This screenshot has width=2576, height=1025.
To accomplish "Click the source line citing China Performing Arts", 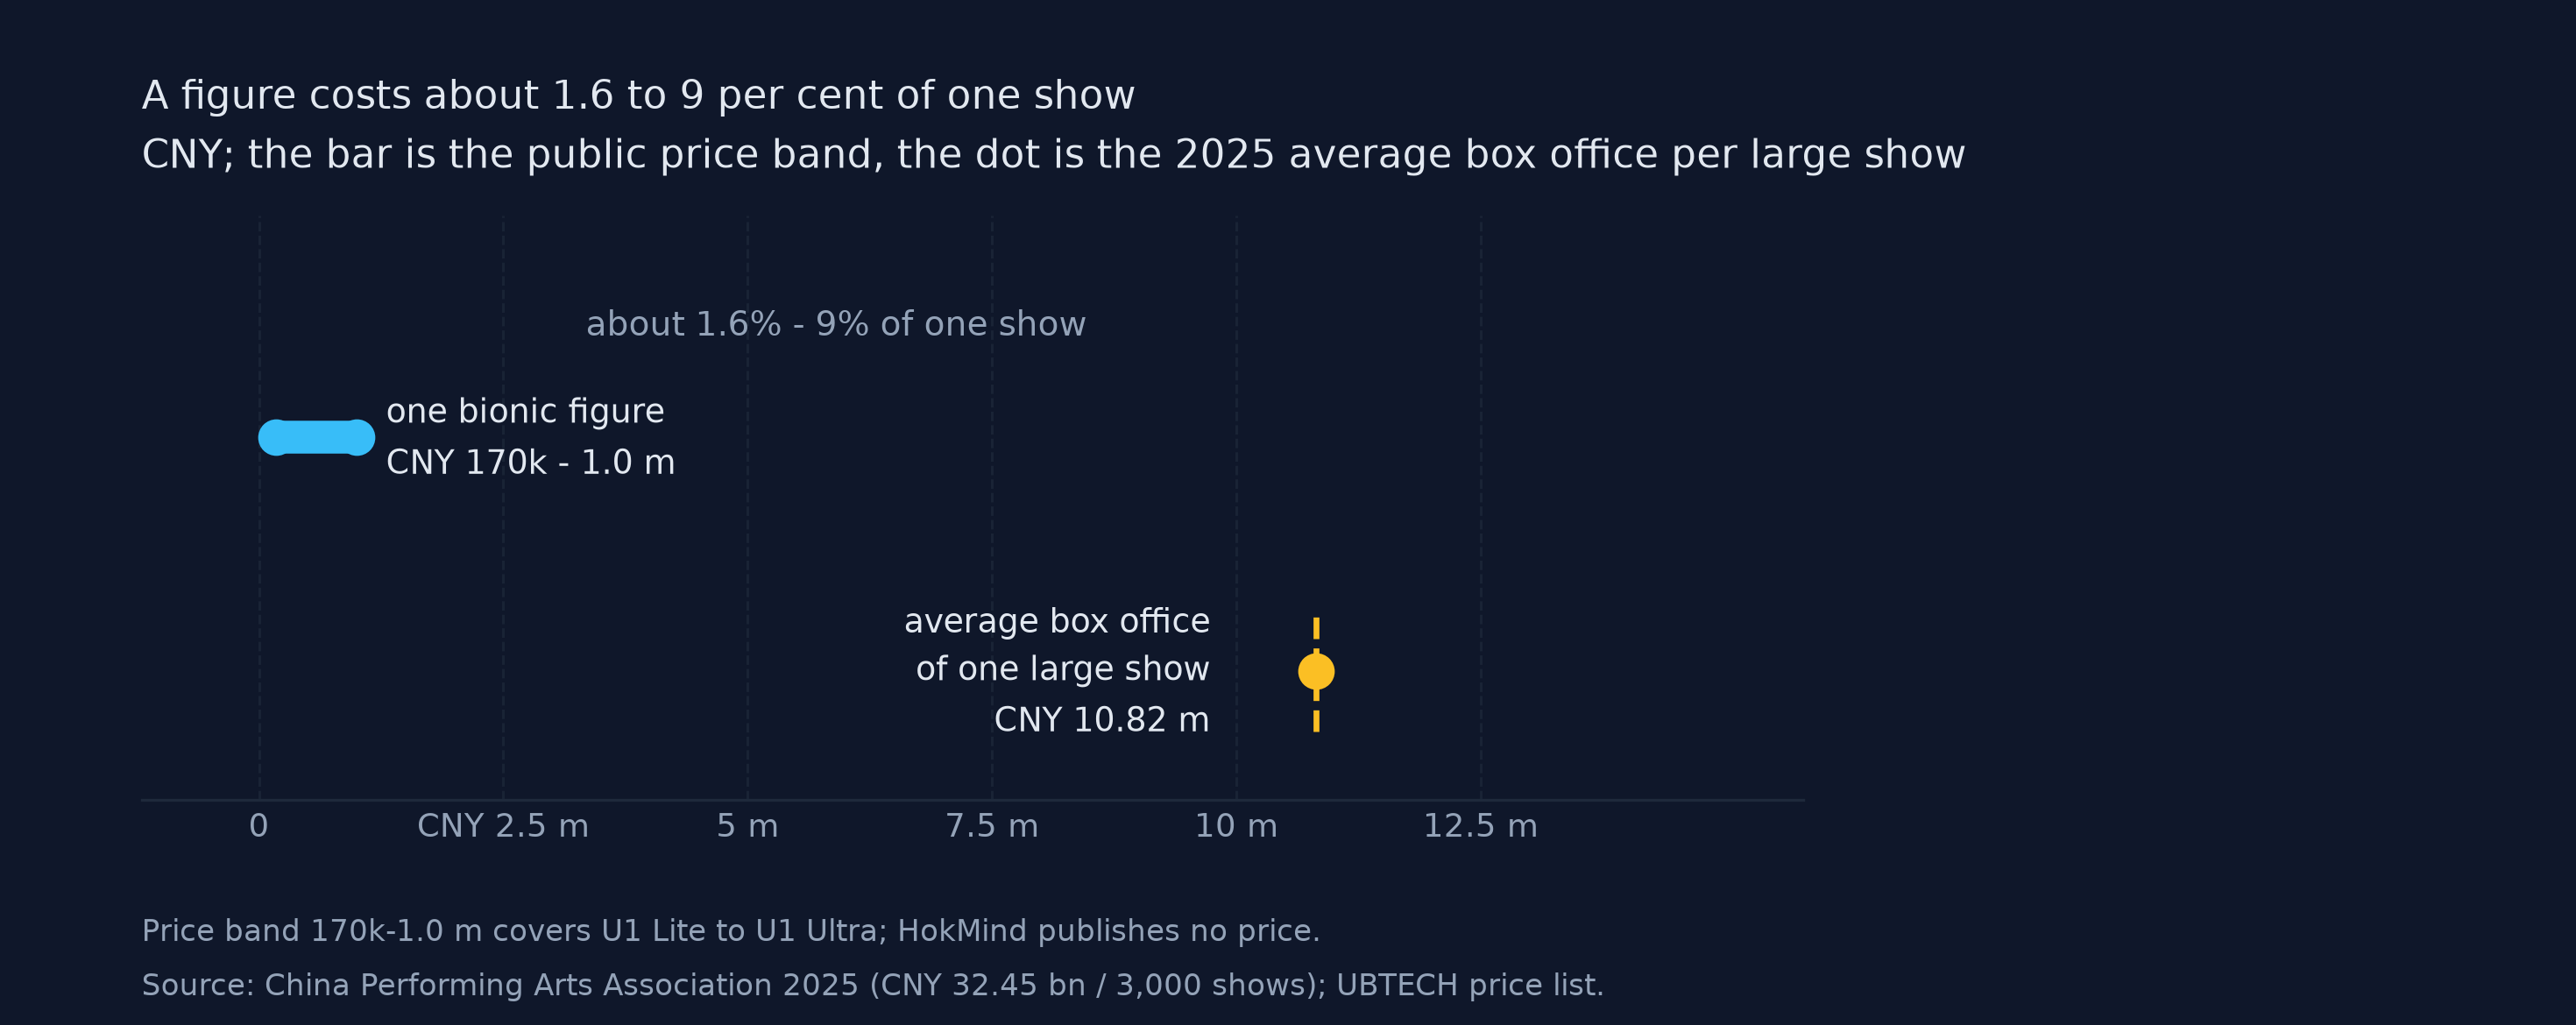I will click(x=872, y=985).
